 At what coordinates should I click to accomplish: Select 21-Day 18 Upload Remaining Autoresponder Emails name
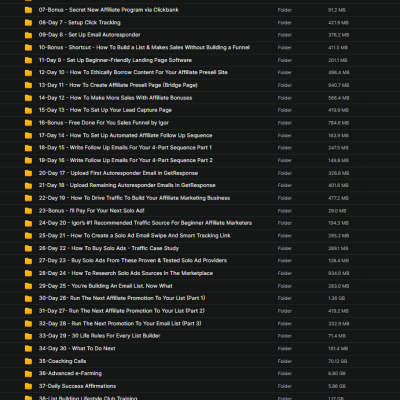click(x=127, y=186)
